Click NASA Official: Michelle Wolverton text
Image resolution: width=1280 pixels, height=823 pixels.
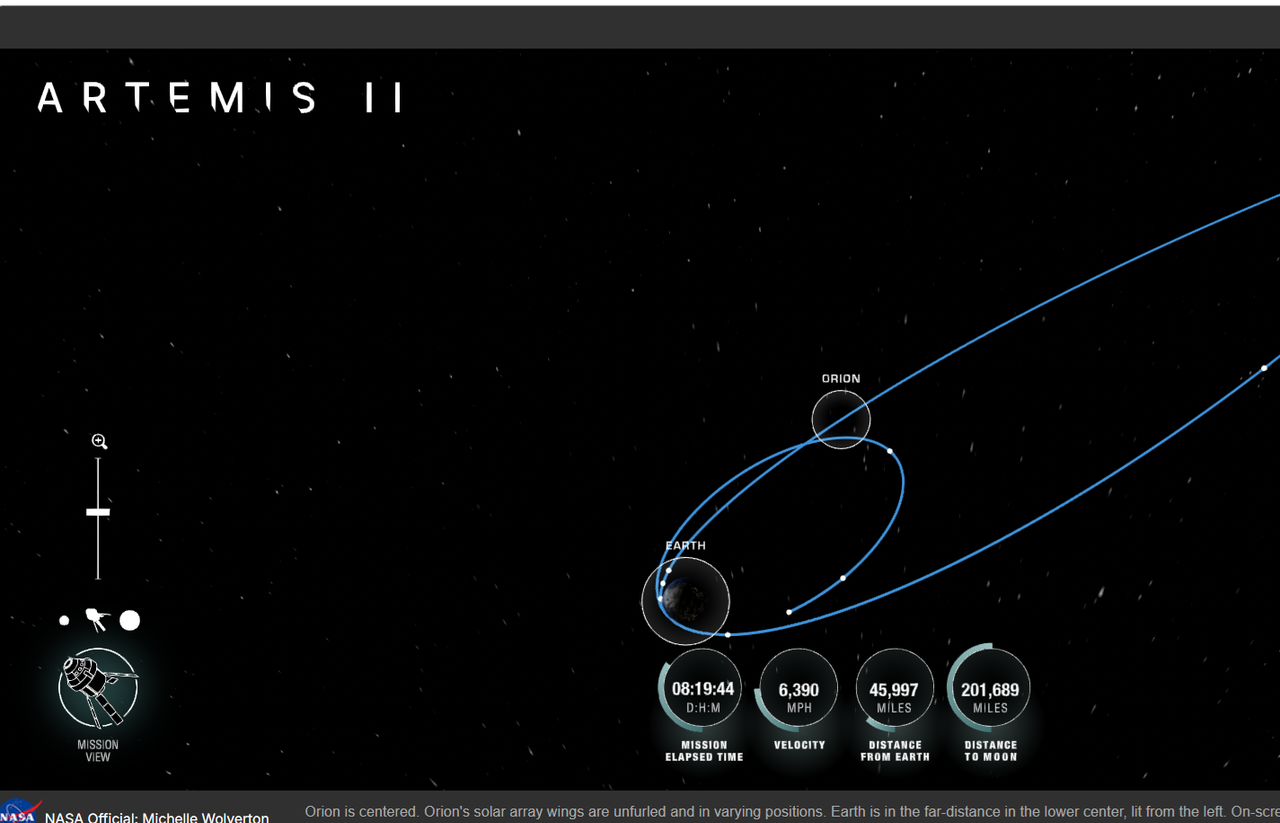point(157,817)
